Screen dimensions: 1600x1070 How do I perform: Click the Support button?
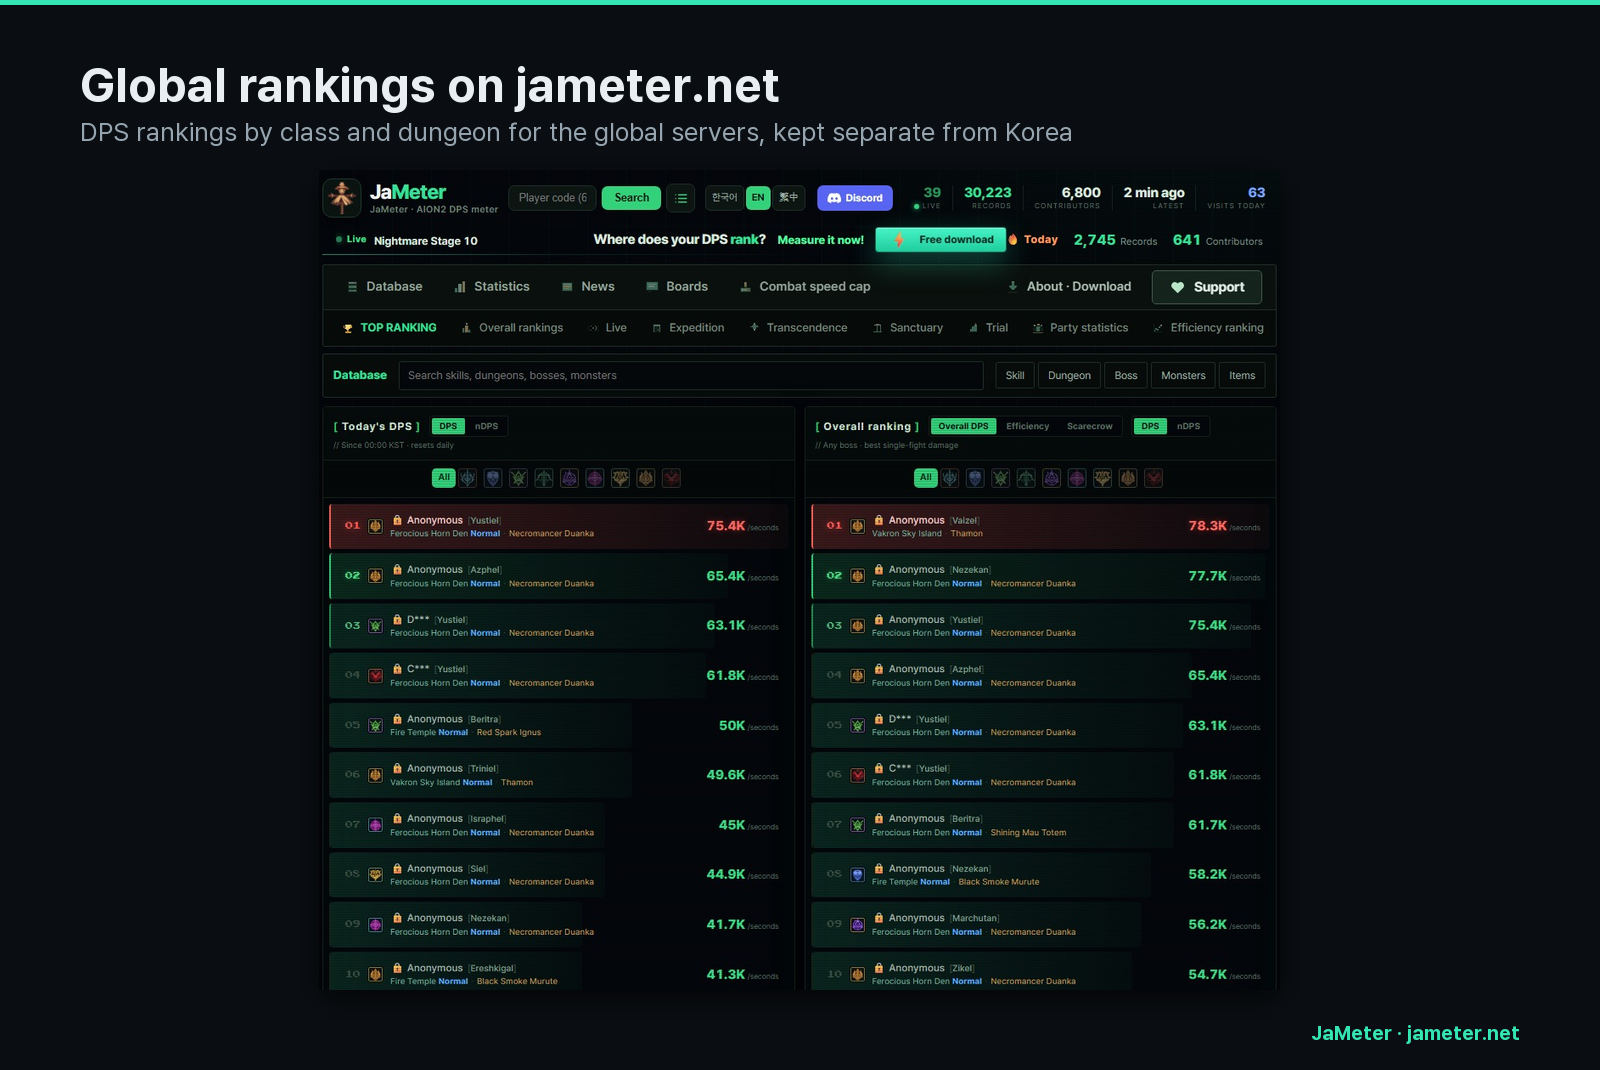coord(1206,287)
